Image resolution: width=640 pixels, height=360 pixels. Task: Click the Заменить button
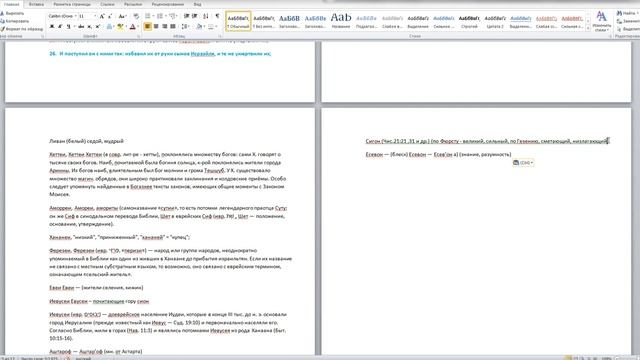pos(629,21)
